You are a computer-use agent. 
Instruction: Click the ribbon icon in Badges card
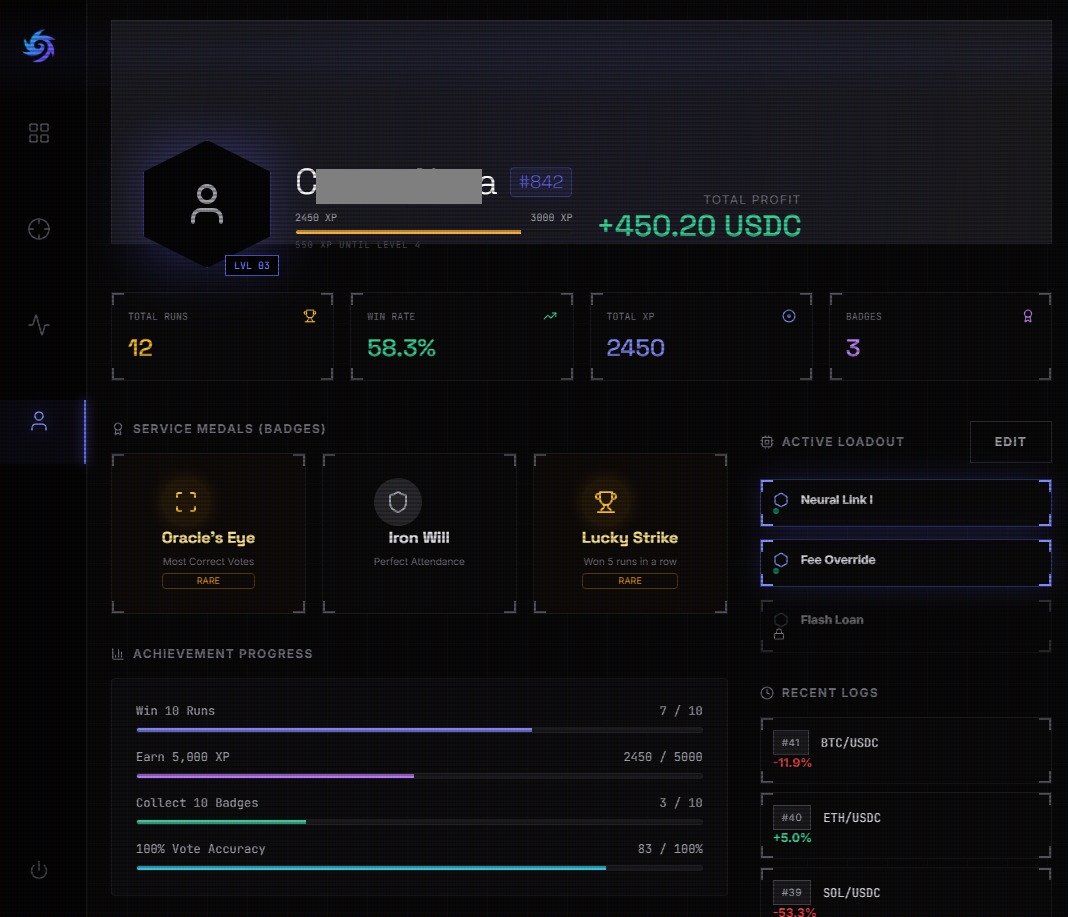click(x=1028, y=316)
